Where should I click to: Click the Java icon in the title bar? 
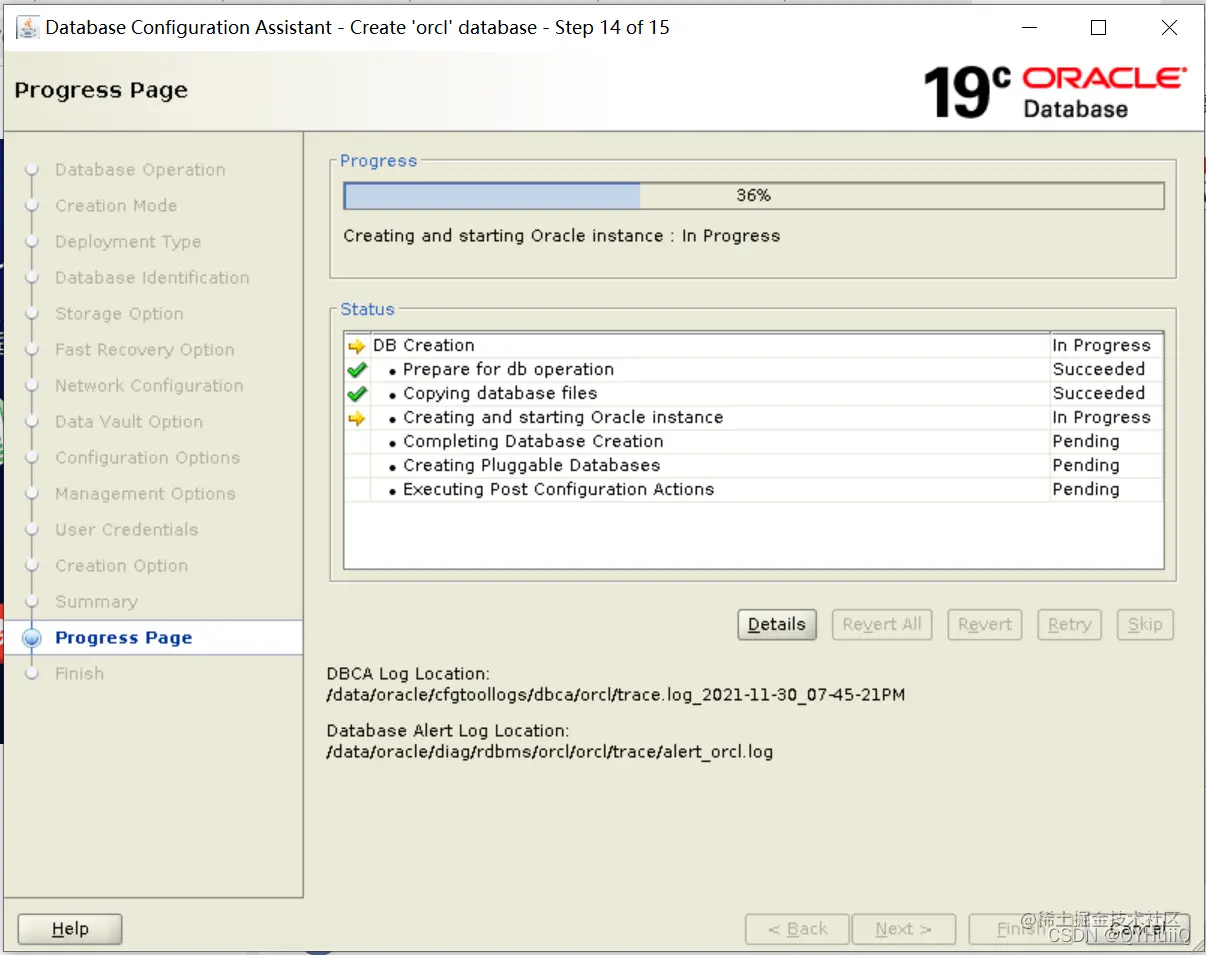(x=28, y=28)
